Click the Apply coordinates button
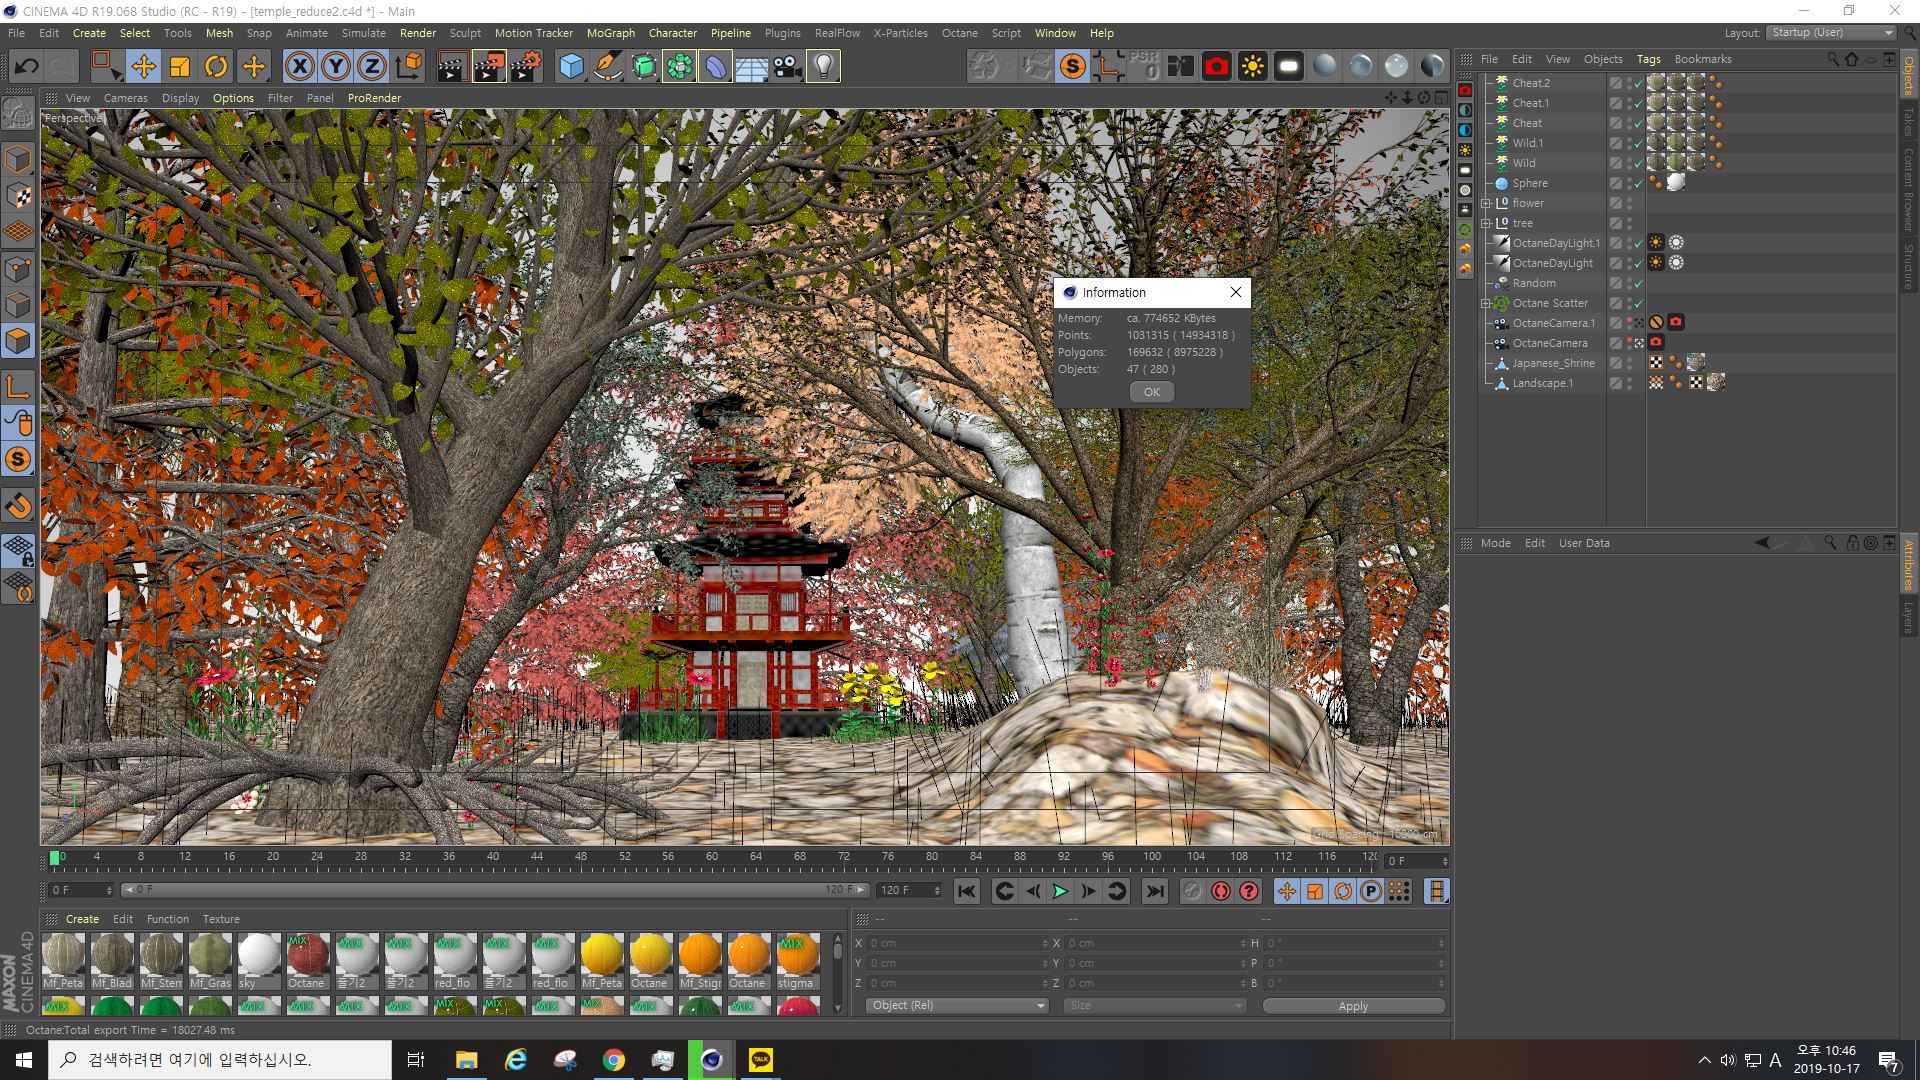Viewport: 1920px width, 1080px height. pos(1353,1006)
